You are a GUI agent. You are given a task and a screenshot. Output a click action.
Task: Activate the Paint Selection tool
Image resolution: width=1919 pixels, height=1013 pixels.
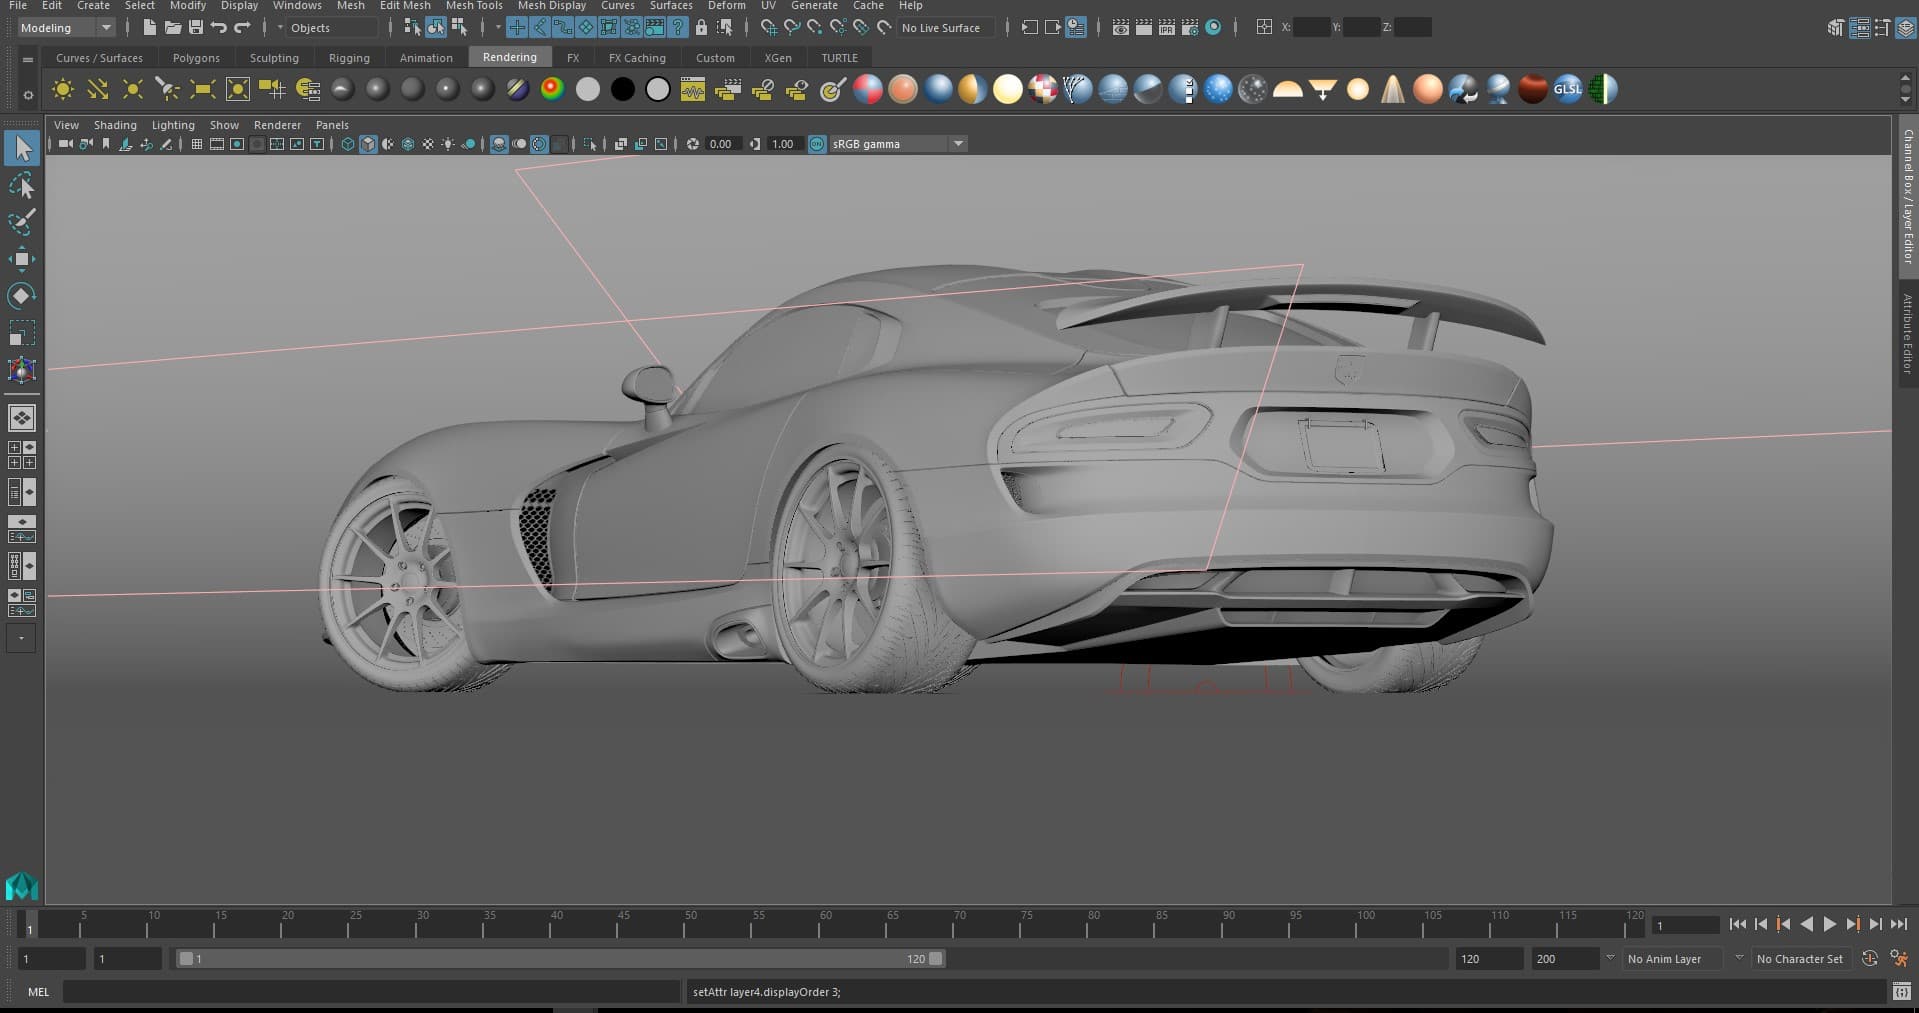click(x=22, y=222)
